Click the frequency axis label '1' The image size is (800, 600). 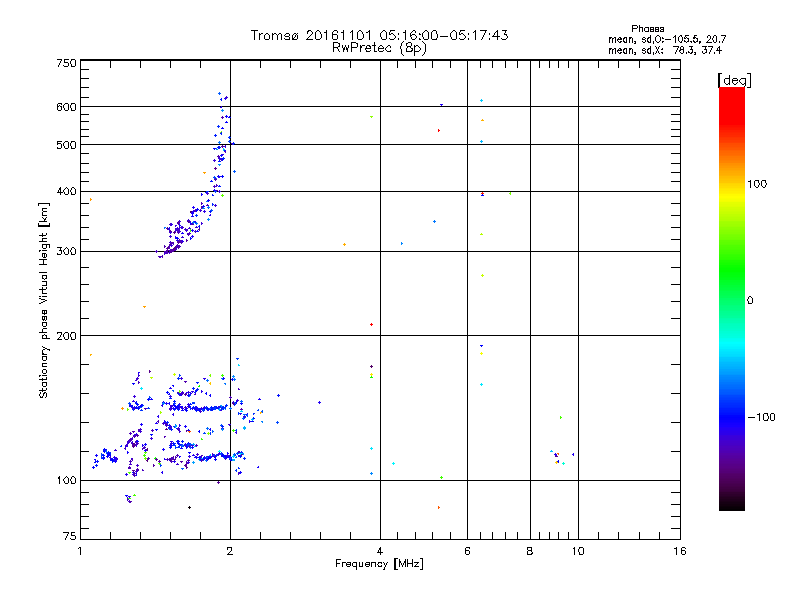[80, 551]
